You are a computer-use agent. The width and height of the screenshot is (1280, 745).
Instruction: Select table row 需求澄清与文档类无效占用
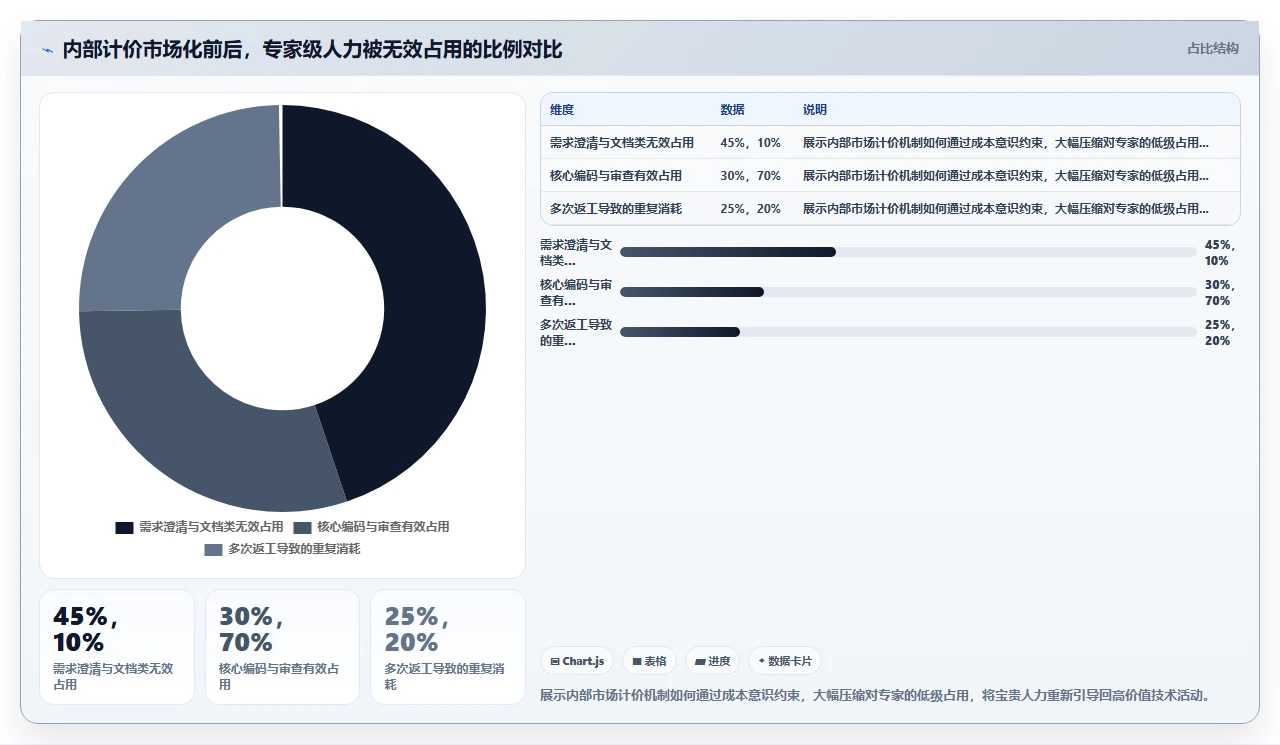(890, 143)
